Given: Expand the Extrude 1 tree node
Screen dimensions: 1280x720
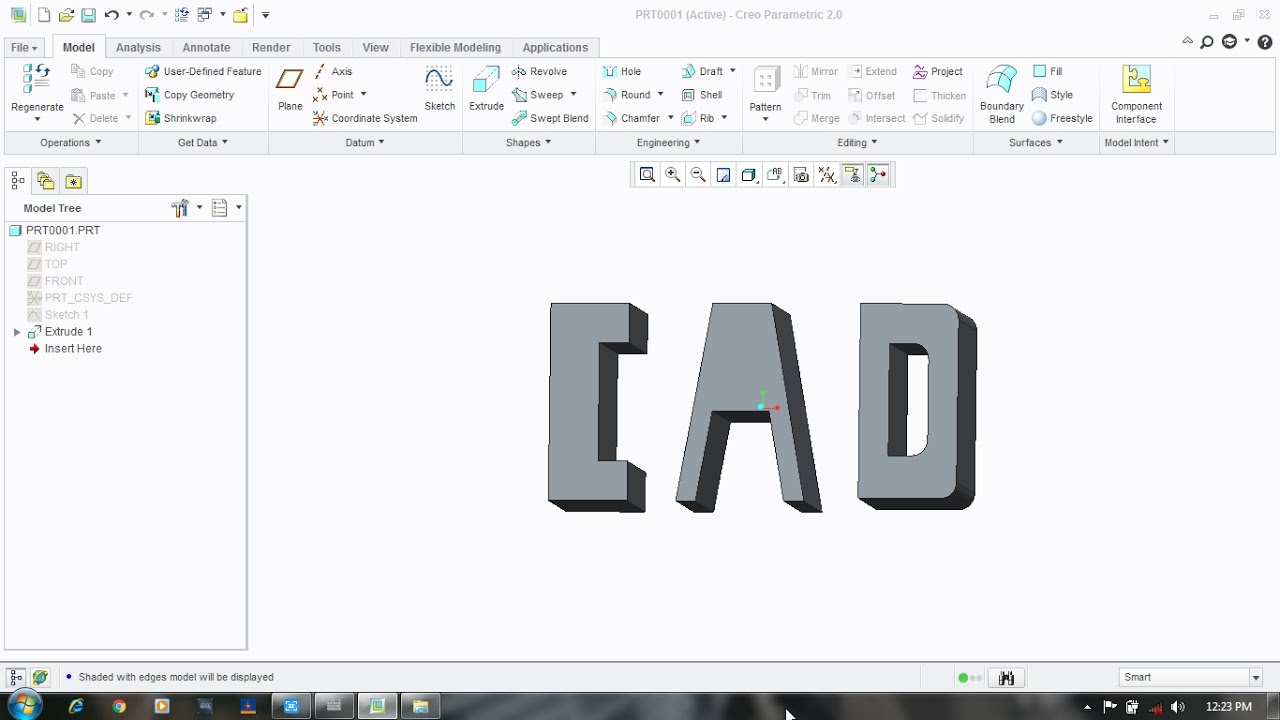Looking at the screenshot, I should (x=17, y=332).
